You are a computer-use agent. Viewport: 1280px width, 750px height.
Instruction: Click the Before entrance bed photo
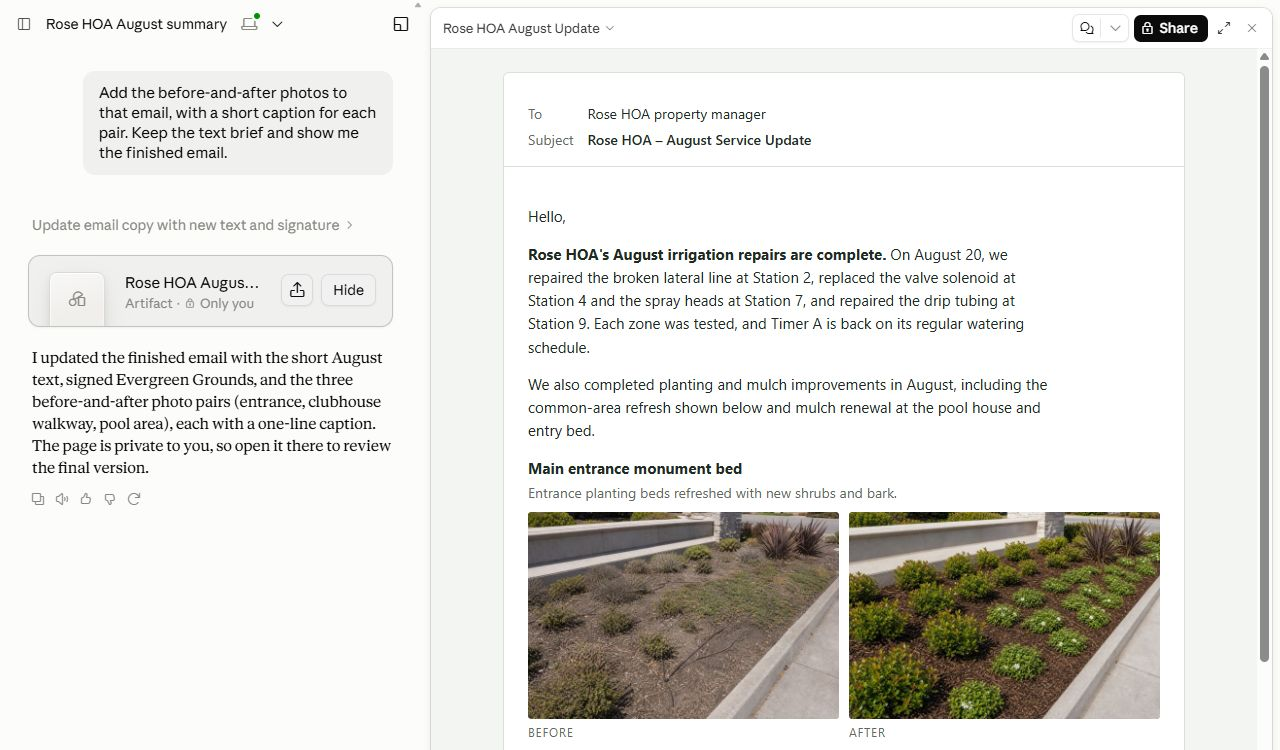[x=683, y=615]
